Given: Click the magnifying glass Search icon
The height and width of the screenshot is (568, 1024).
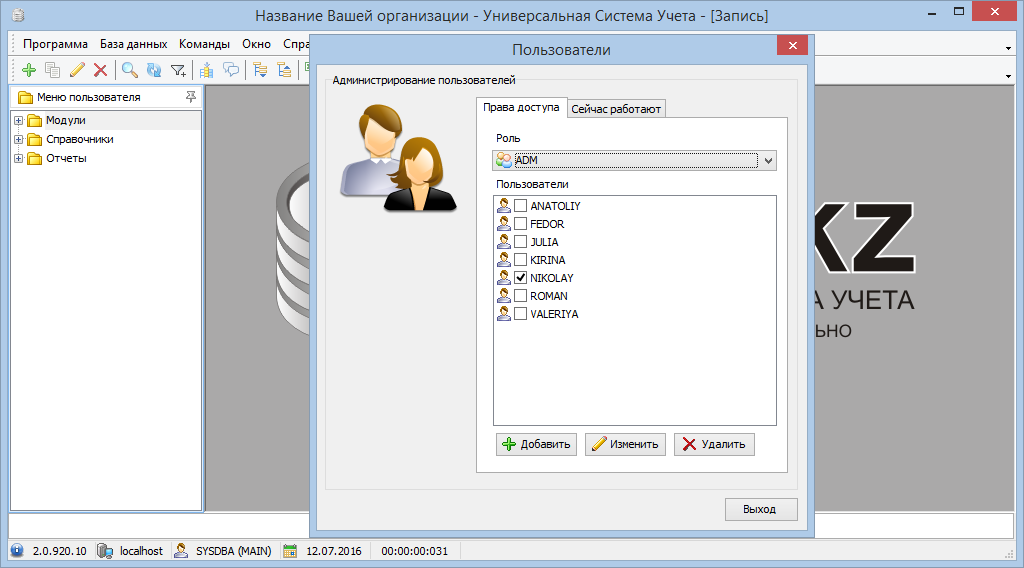Looking at the screenshot, I should [x=130, y=70].
